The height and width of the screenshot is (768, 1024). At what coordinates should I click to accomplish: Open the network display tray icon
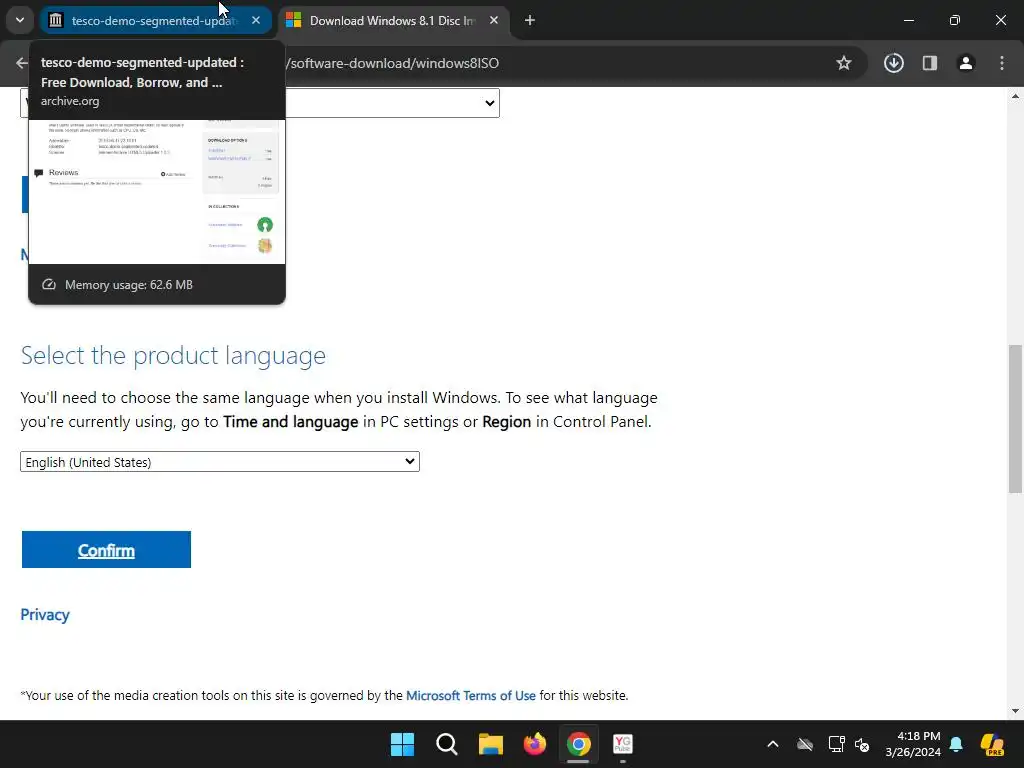836,744
